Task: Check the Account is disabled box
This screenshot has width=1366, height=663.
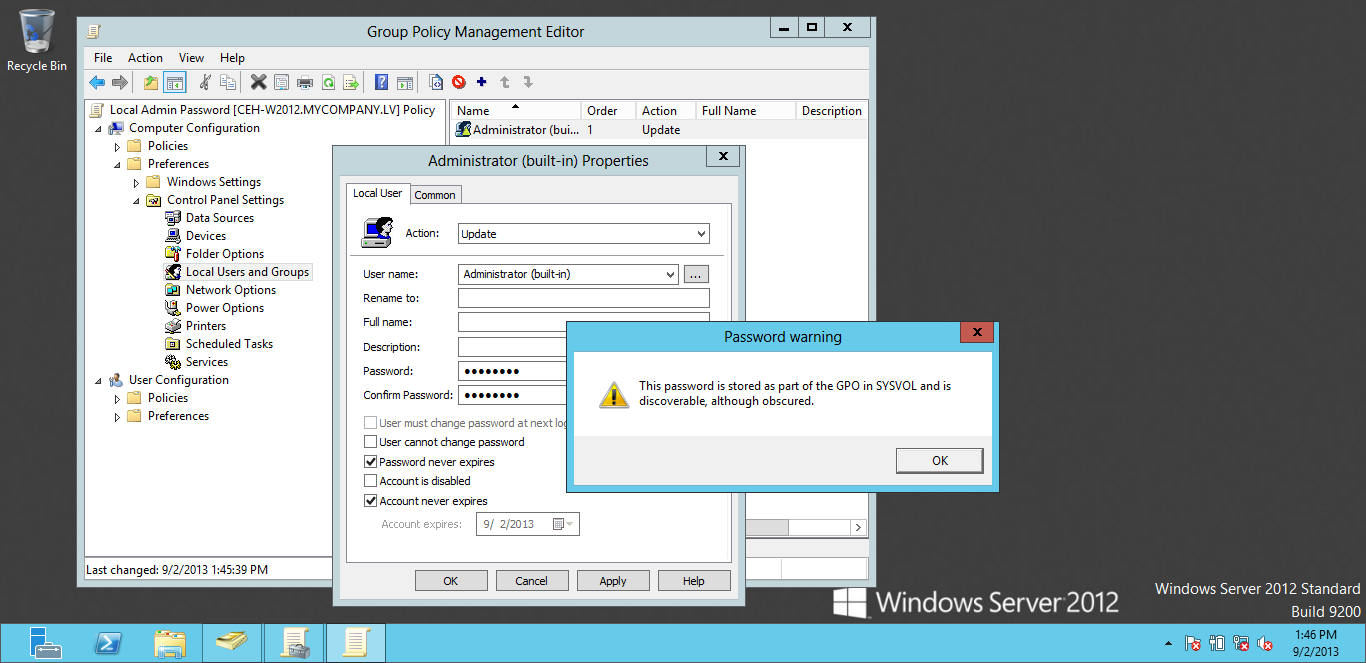Action: coord(371,481)
